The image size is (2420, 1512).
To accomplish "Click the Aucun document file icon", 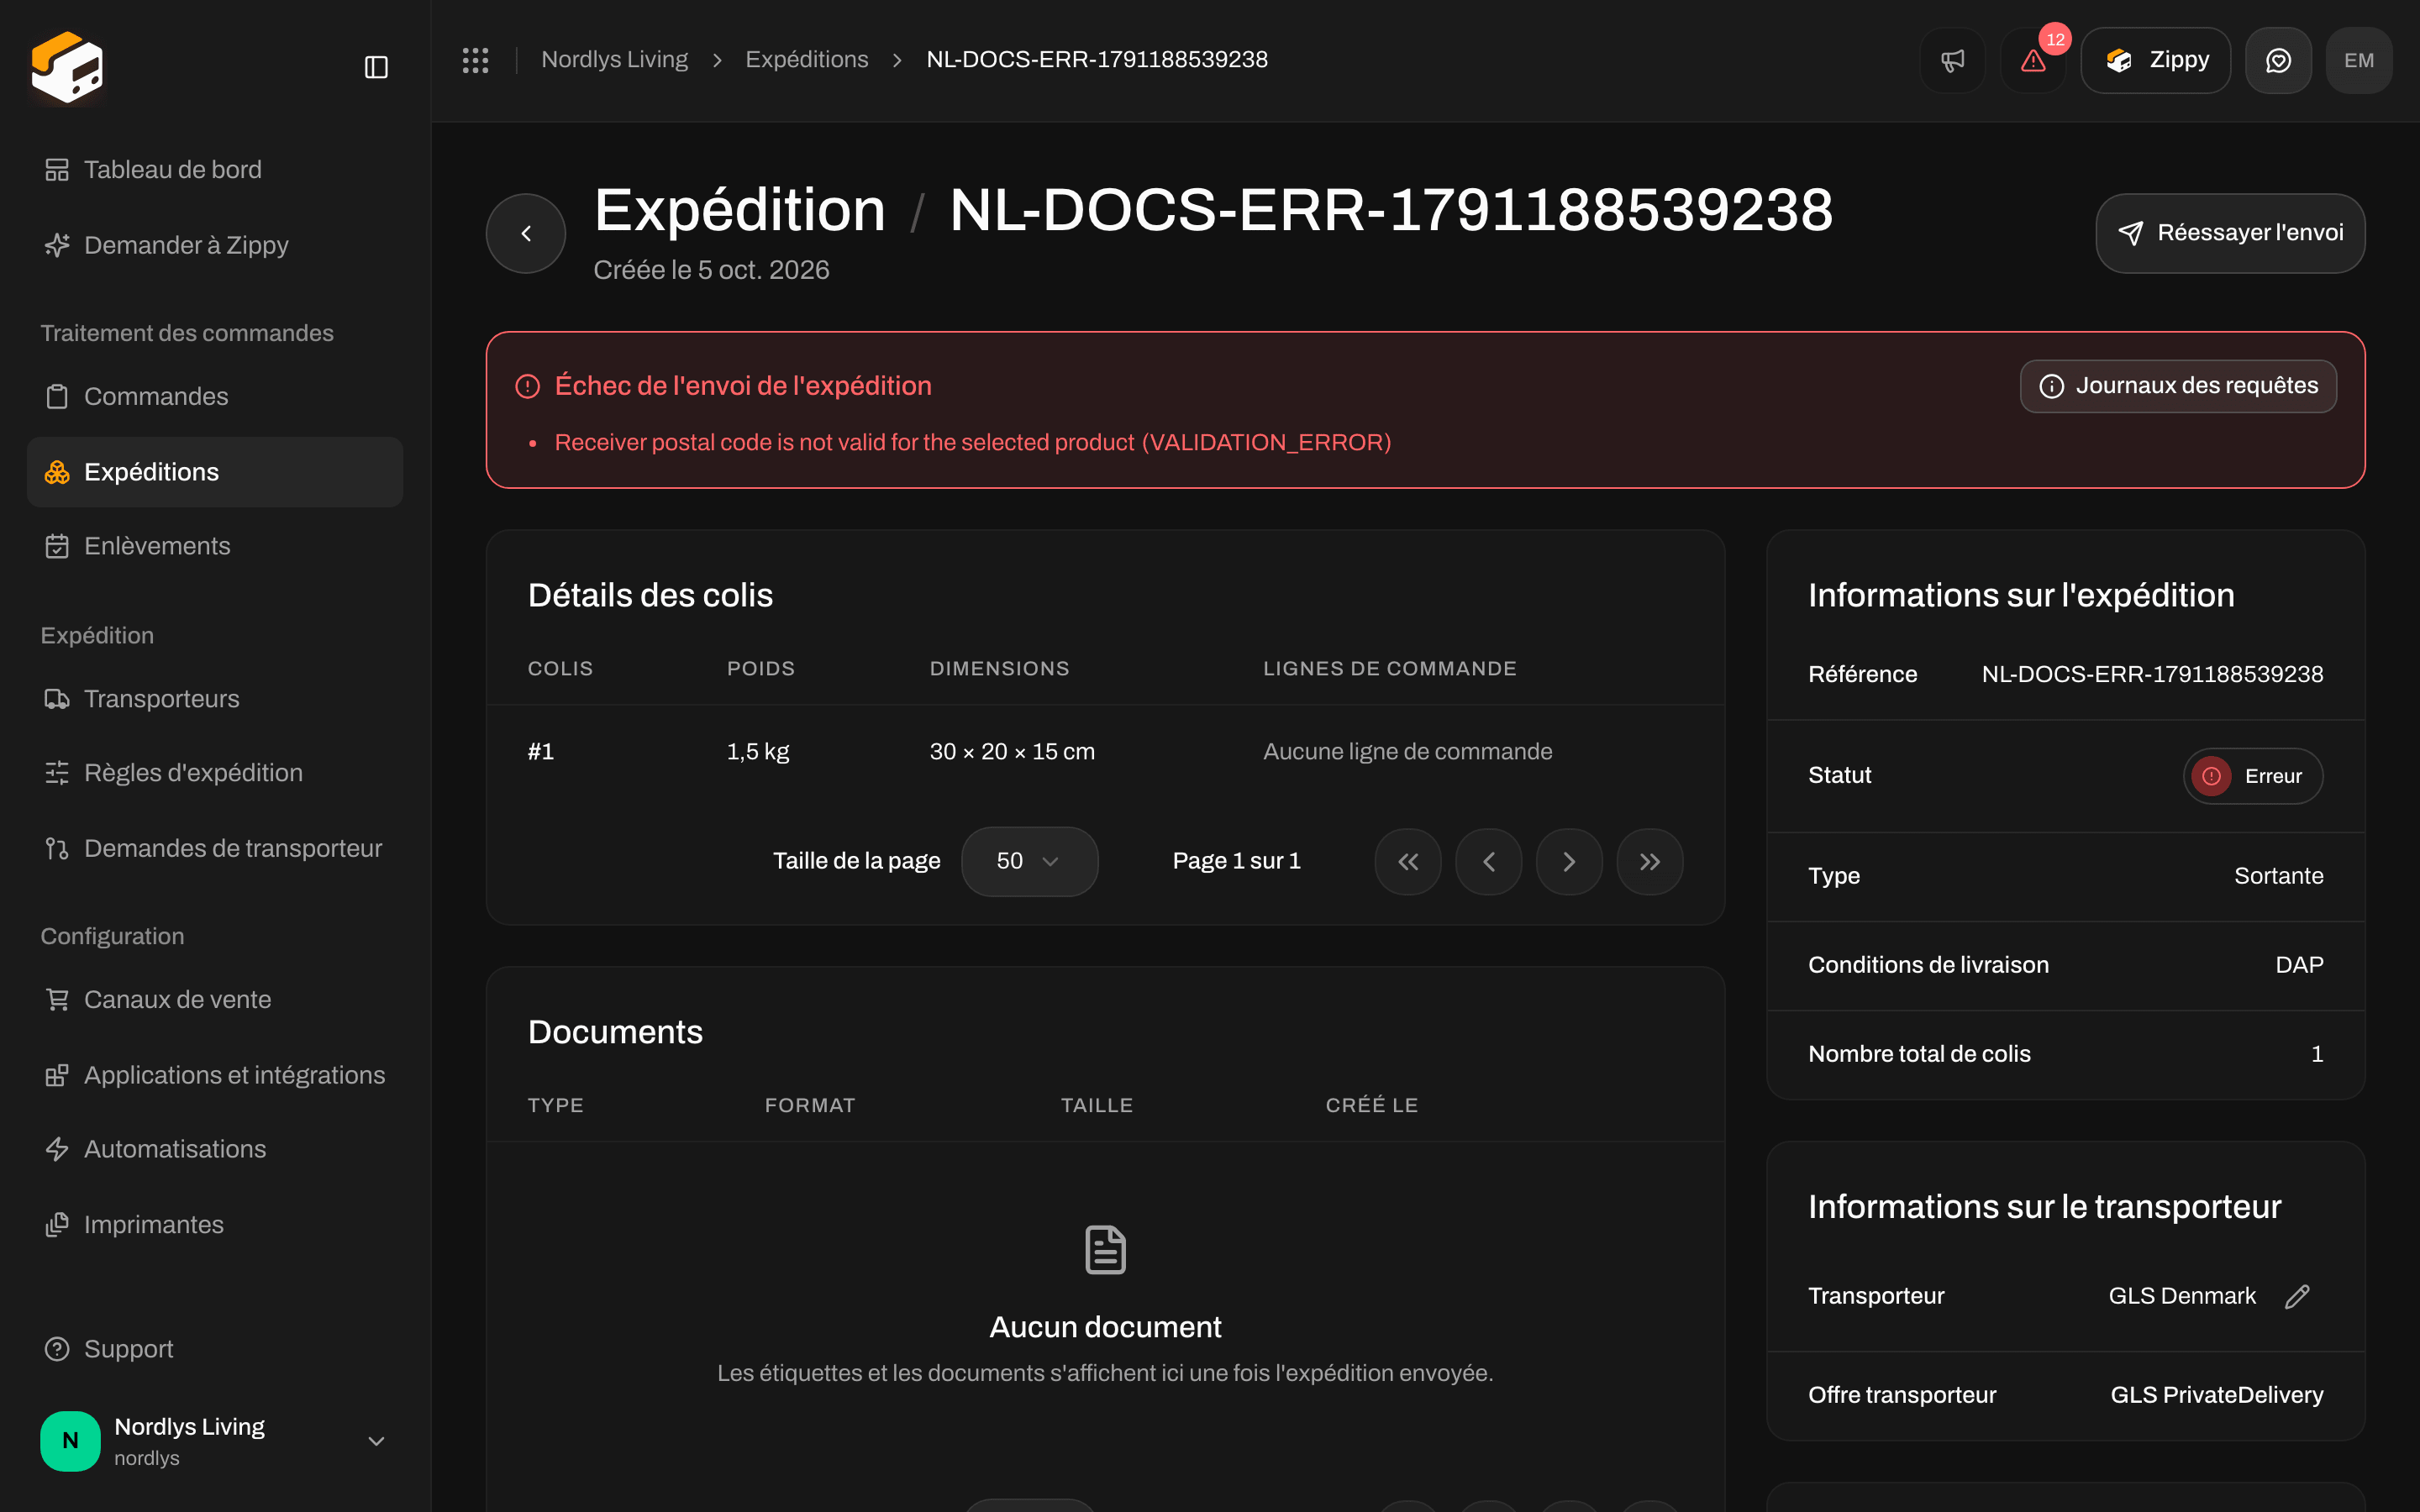I will (1105, 1250).
